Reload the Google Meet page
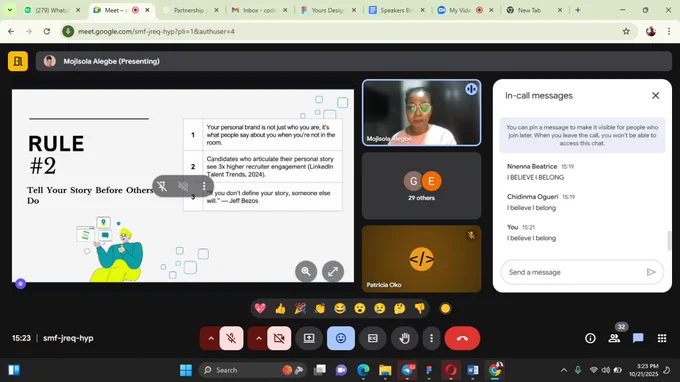Image resolution: width=680 pixels, height=382 pixels. 47,31
